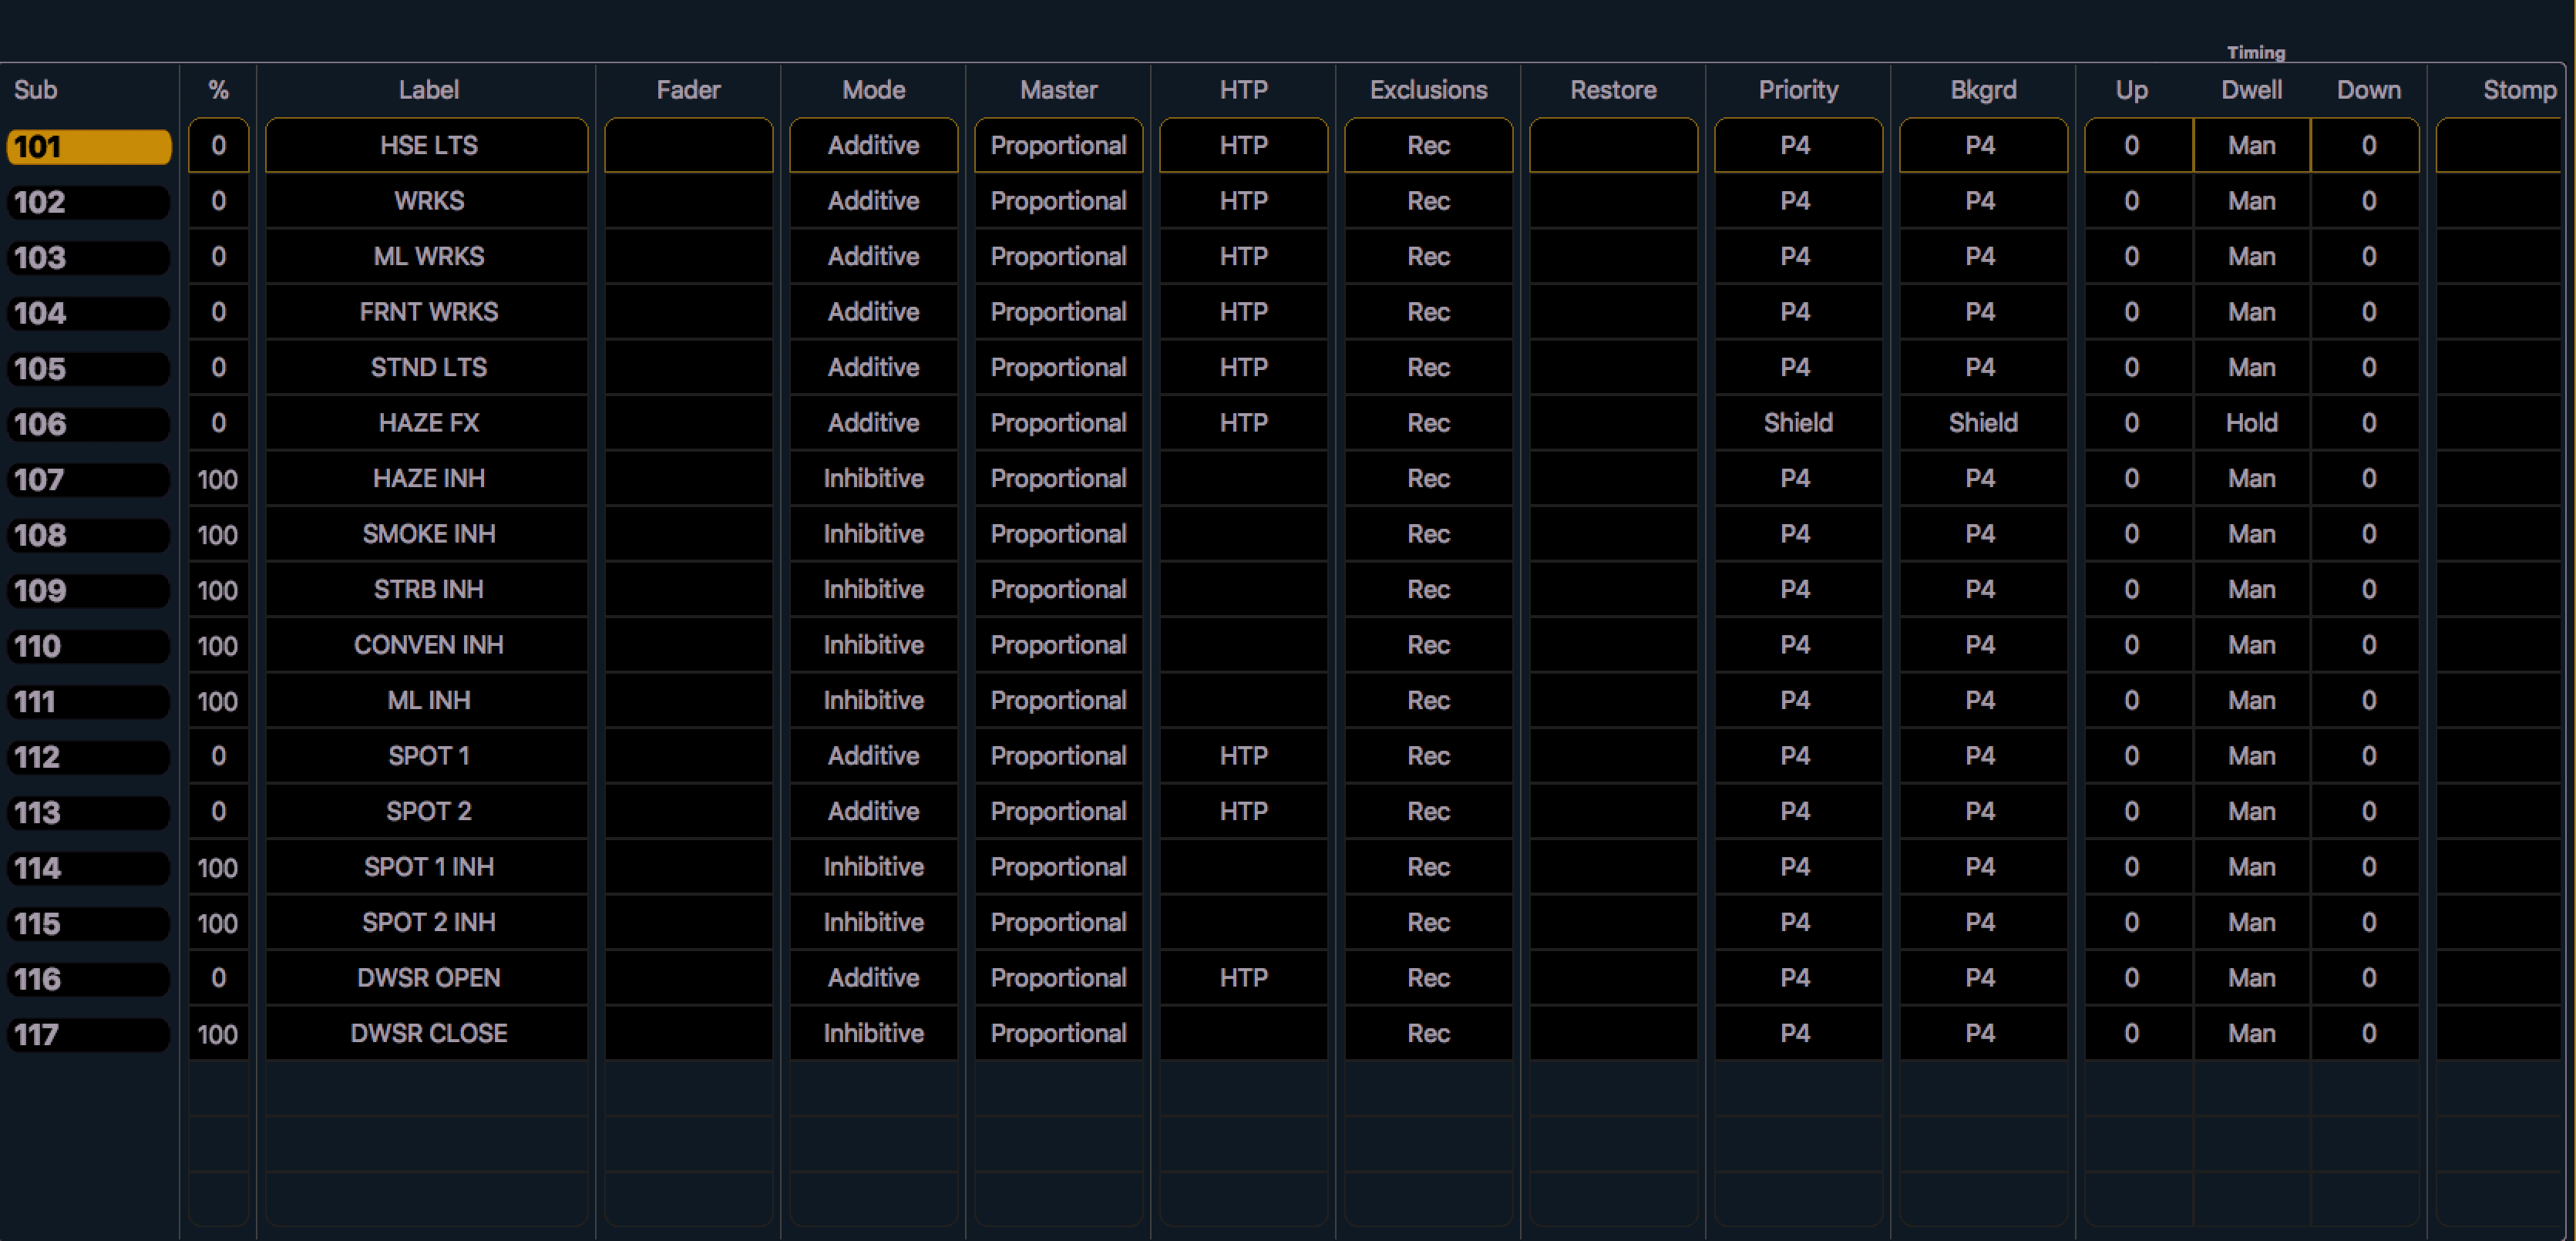Click the Bkgrd column header
Viewport: 2576px width, 1241px height.
coord(1983,90)
